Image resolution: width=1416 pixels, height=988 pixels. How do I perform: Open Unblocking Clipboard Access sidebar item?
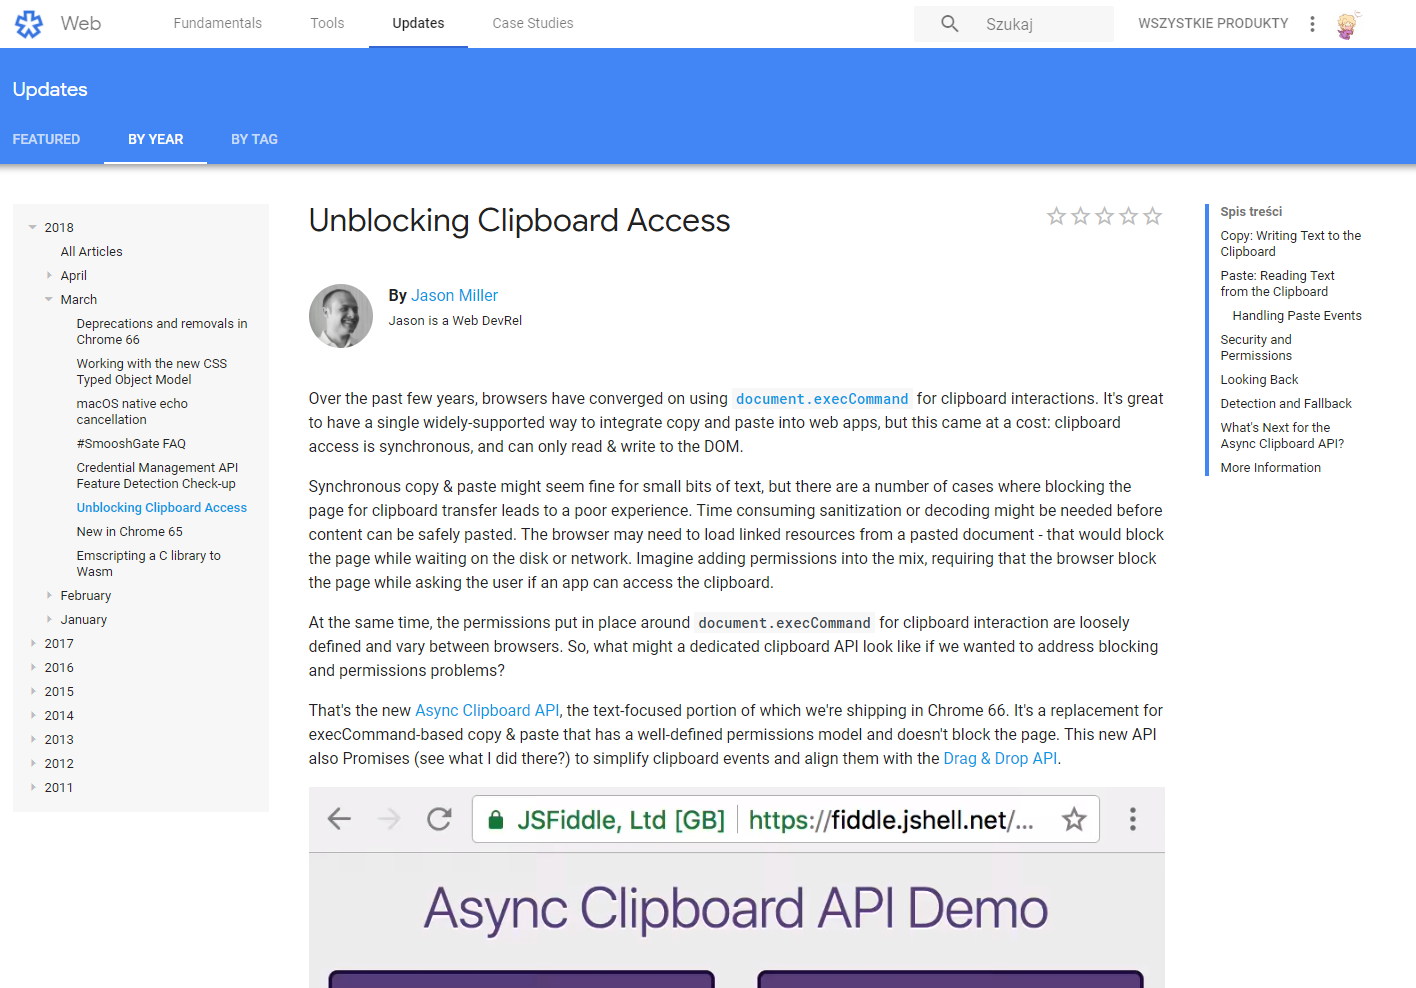(x=162, y=507)
